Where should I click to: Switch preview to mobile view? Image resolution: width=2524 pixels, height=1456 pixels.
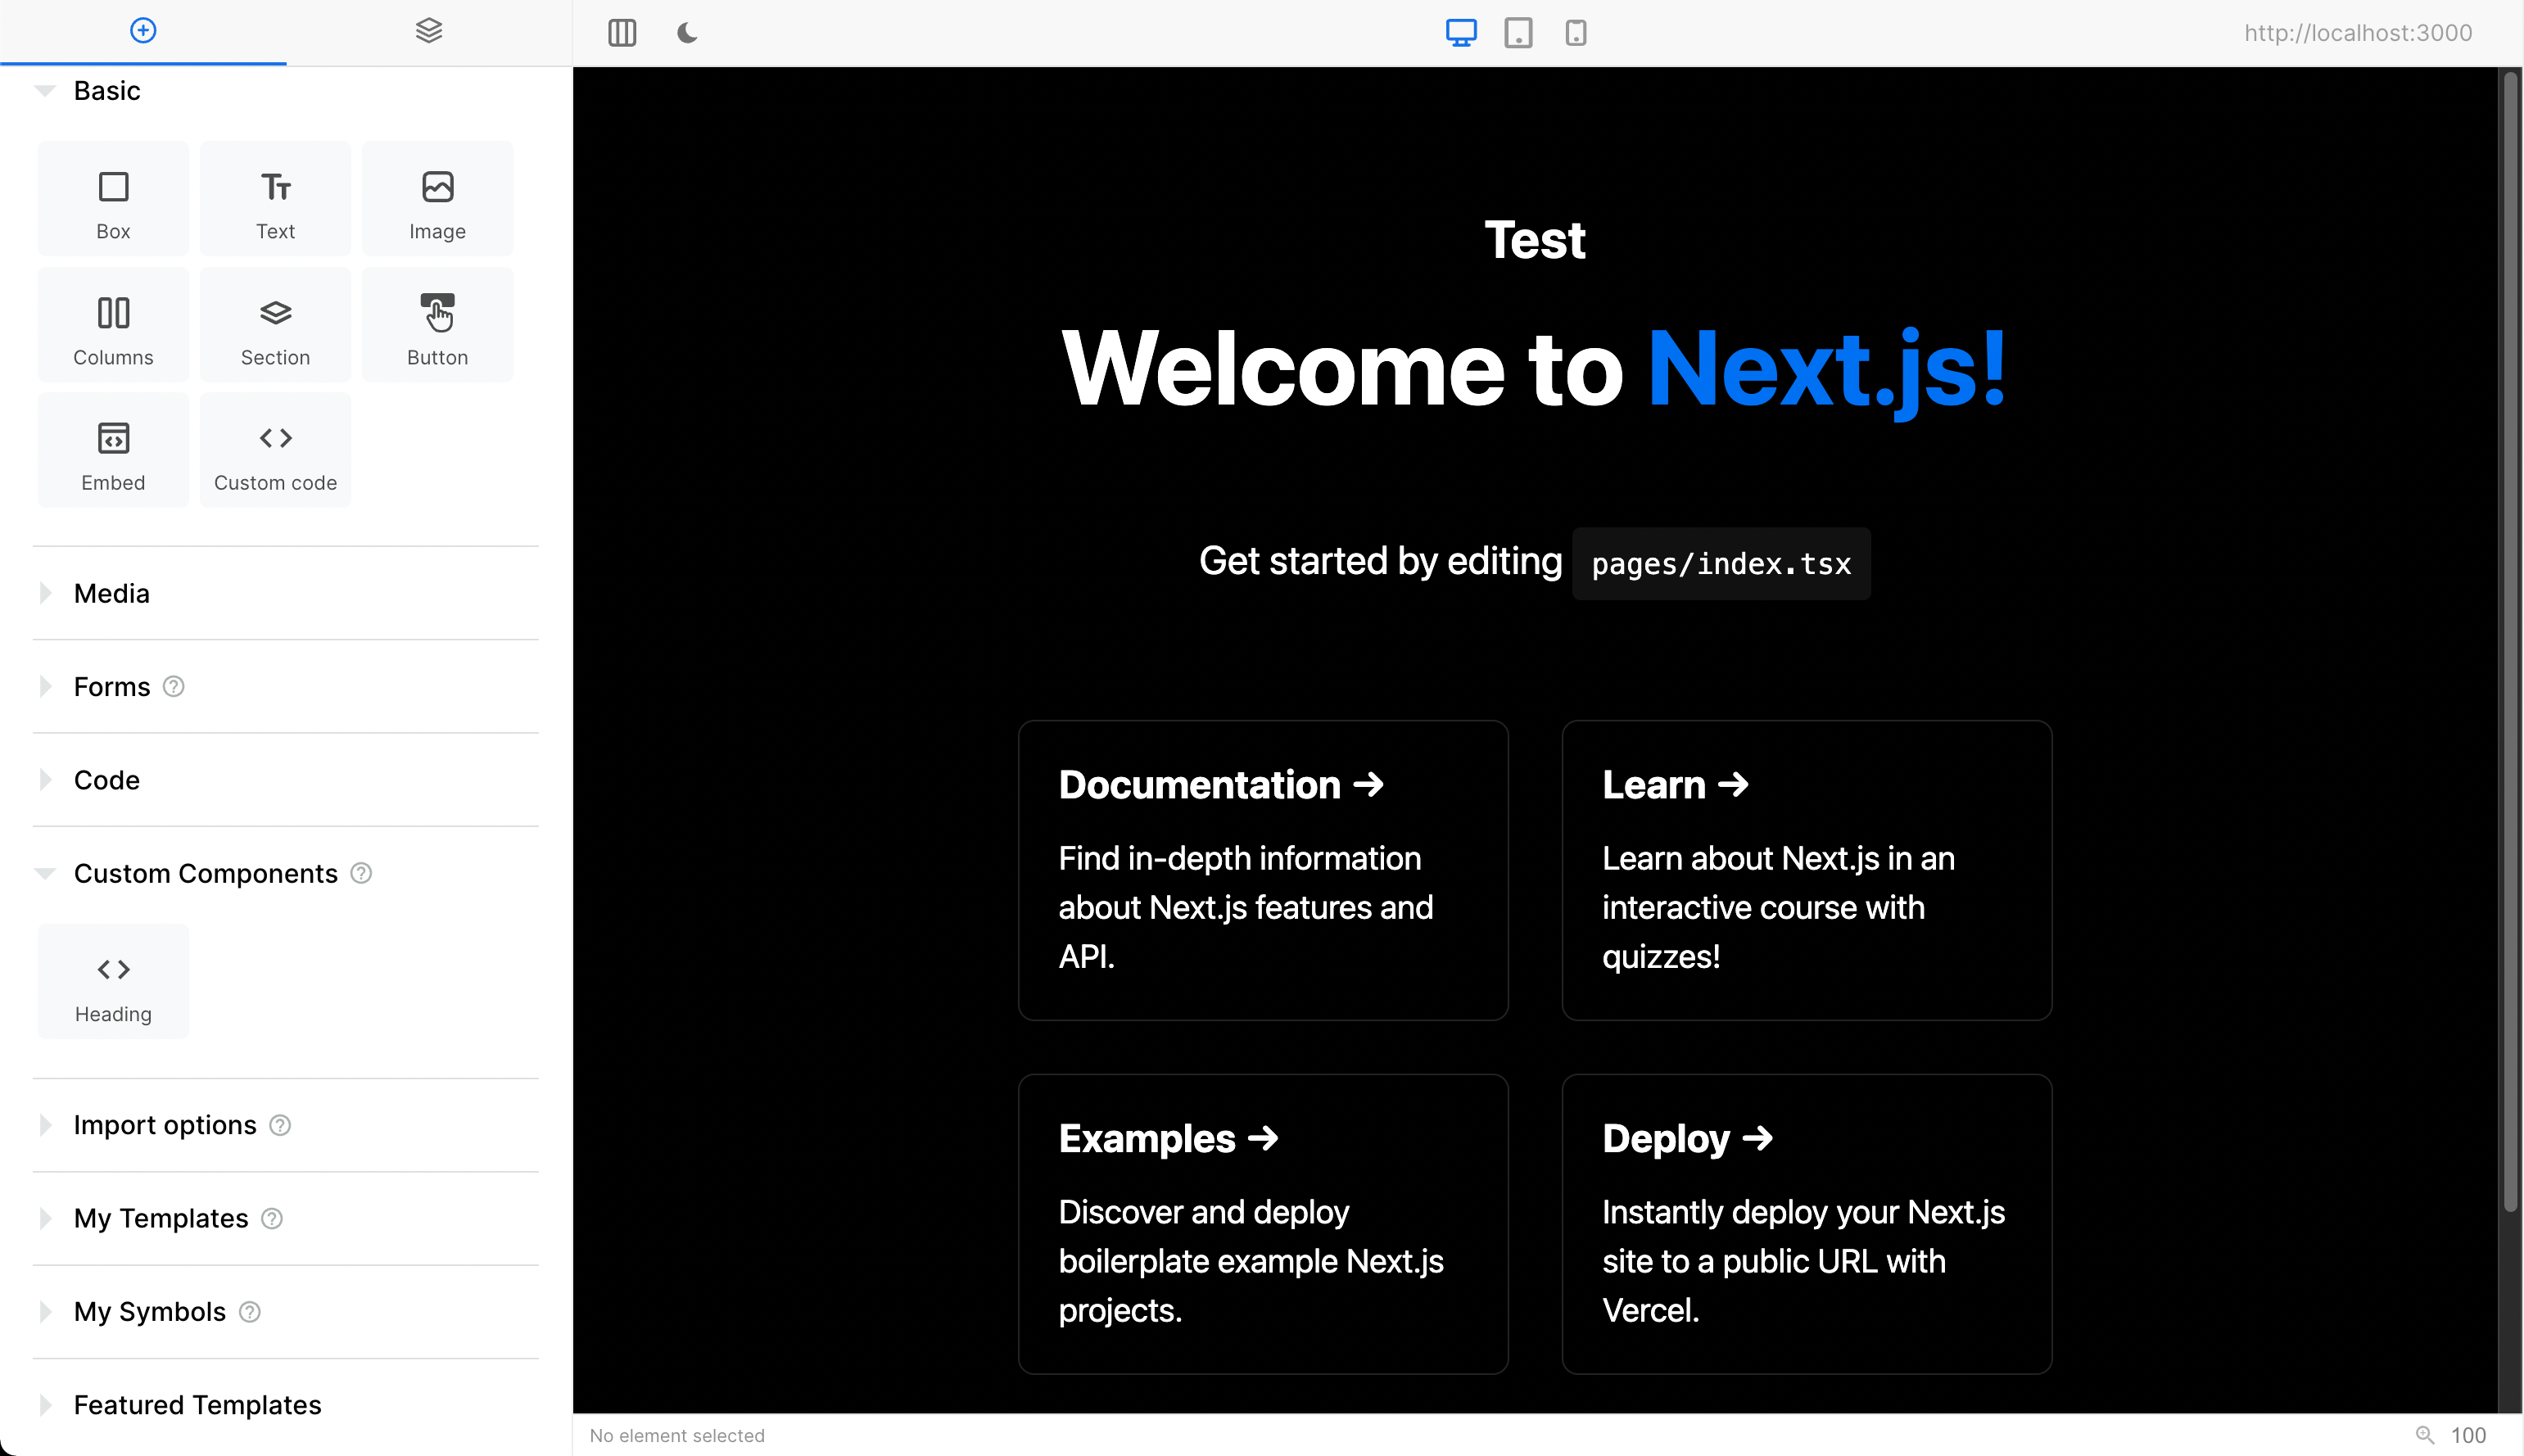point(1575,33)
